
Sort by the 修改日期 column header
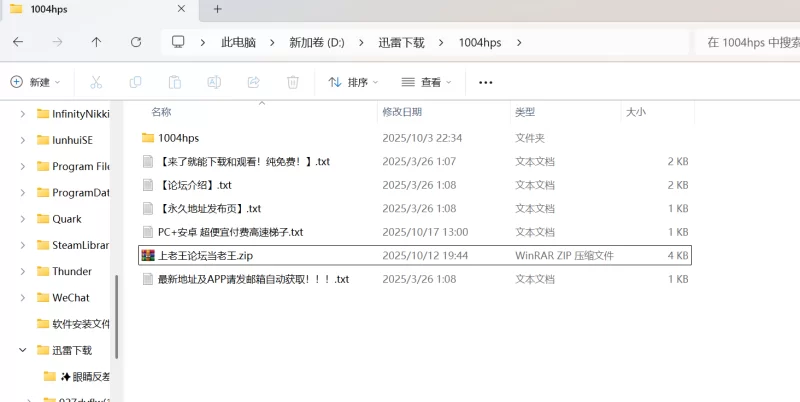[x=402, y=112]
